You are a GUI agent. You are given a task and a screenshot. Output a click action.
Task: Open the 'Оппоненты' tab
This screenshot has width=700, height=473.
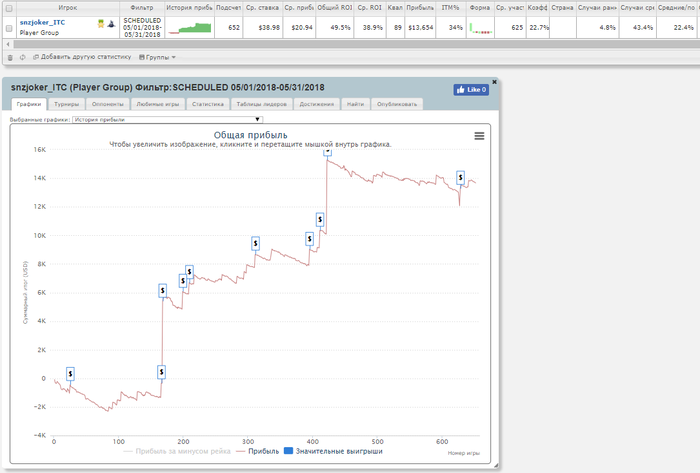(x=108, y=104)
